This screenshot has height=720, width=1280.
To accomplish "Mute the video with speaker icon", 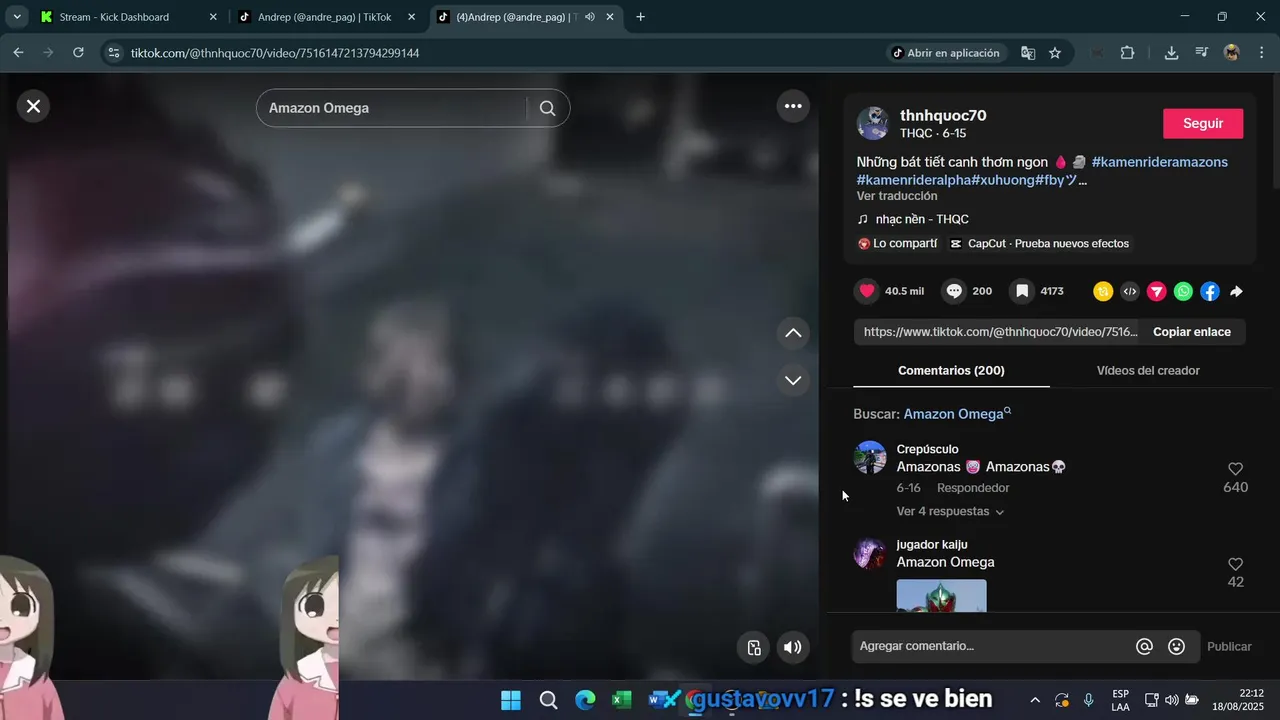I will (792, 647).
